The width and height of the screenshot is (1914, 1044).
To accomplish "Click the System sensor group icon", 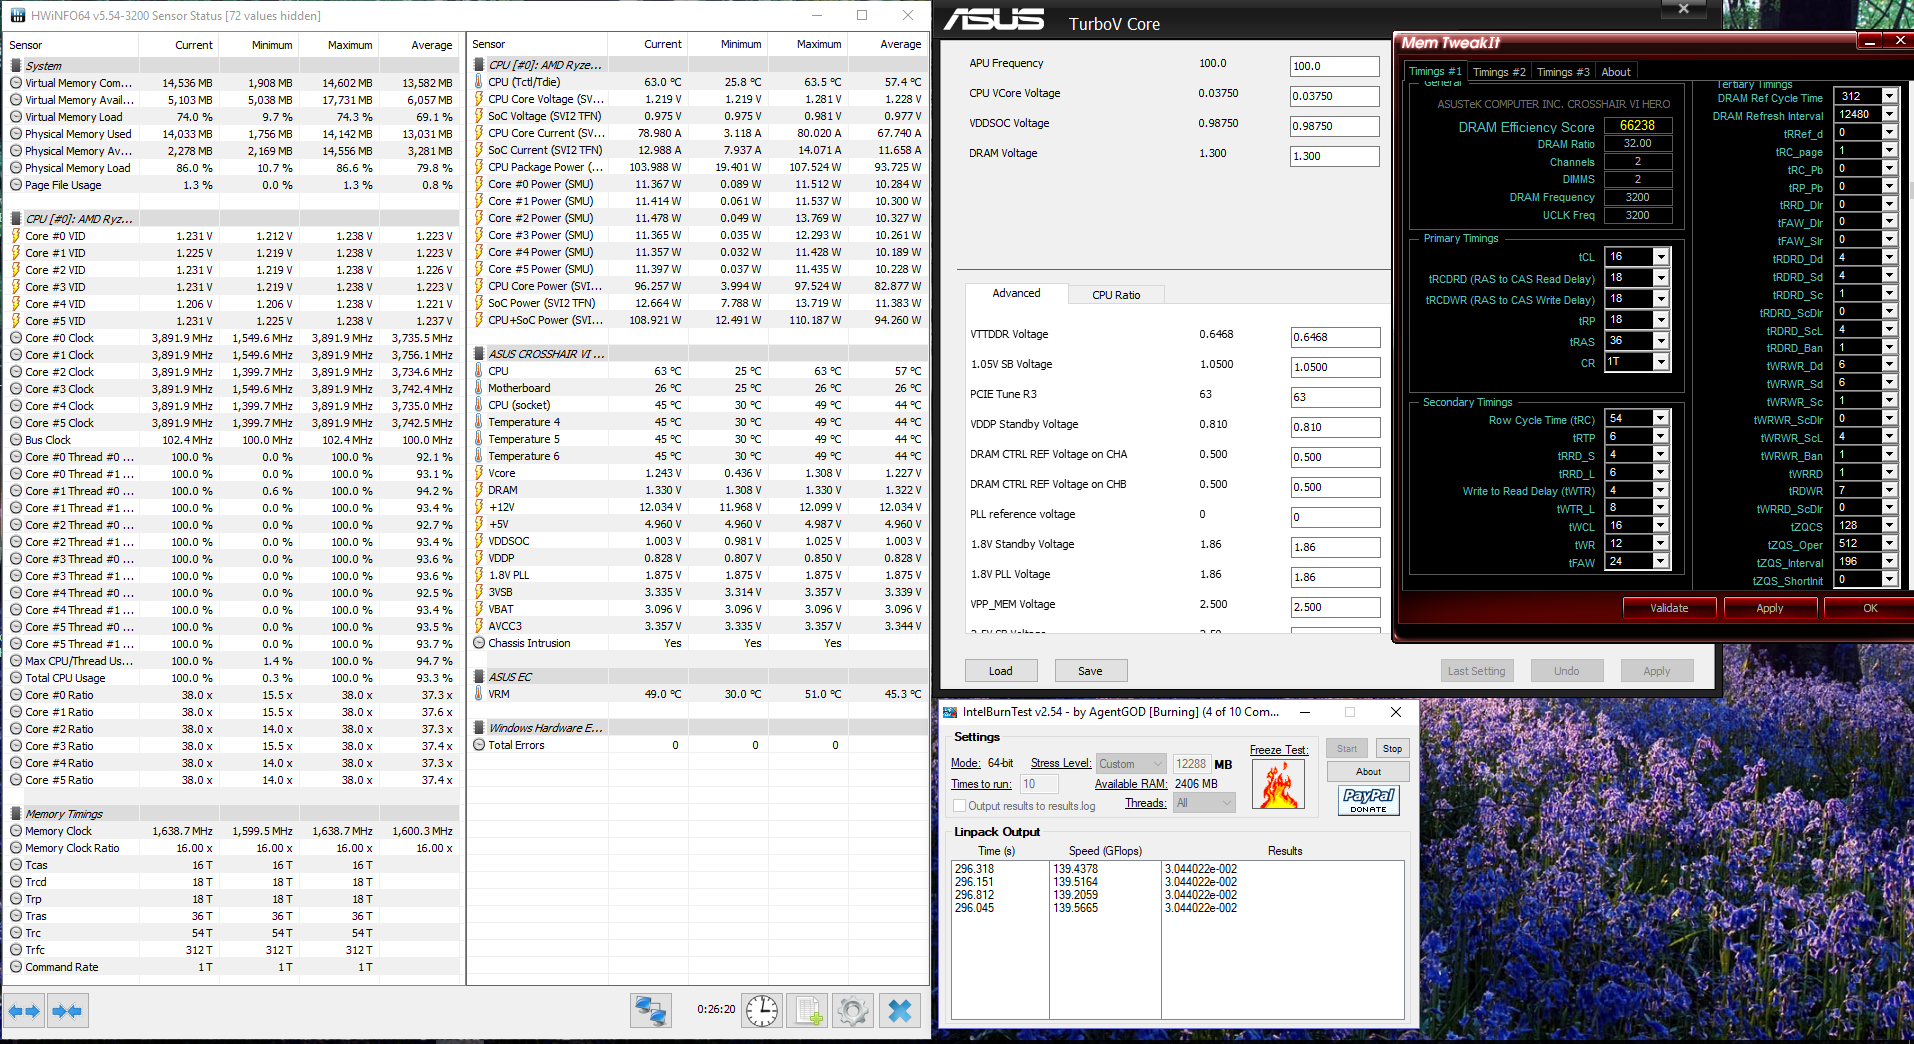I will click(x=16, y=66).
